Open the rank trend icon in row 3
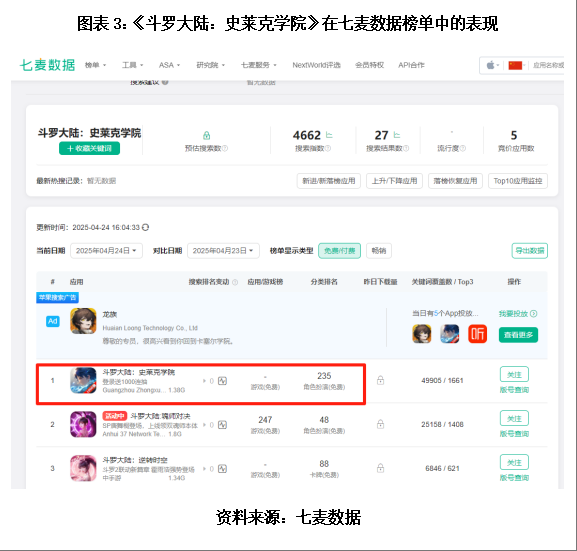 (222, 469)
